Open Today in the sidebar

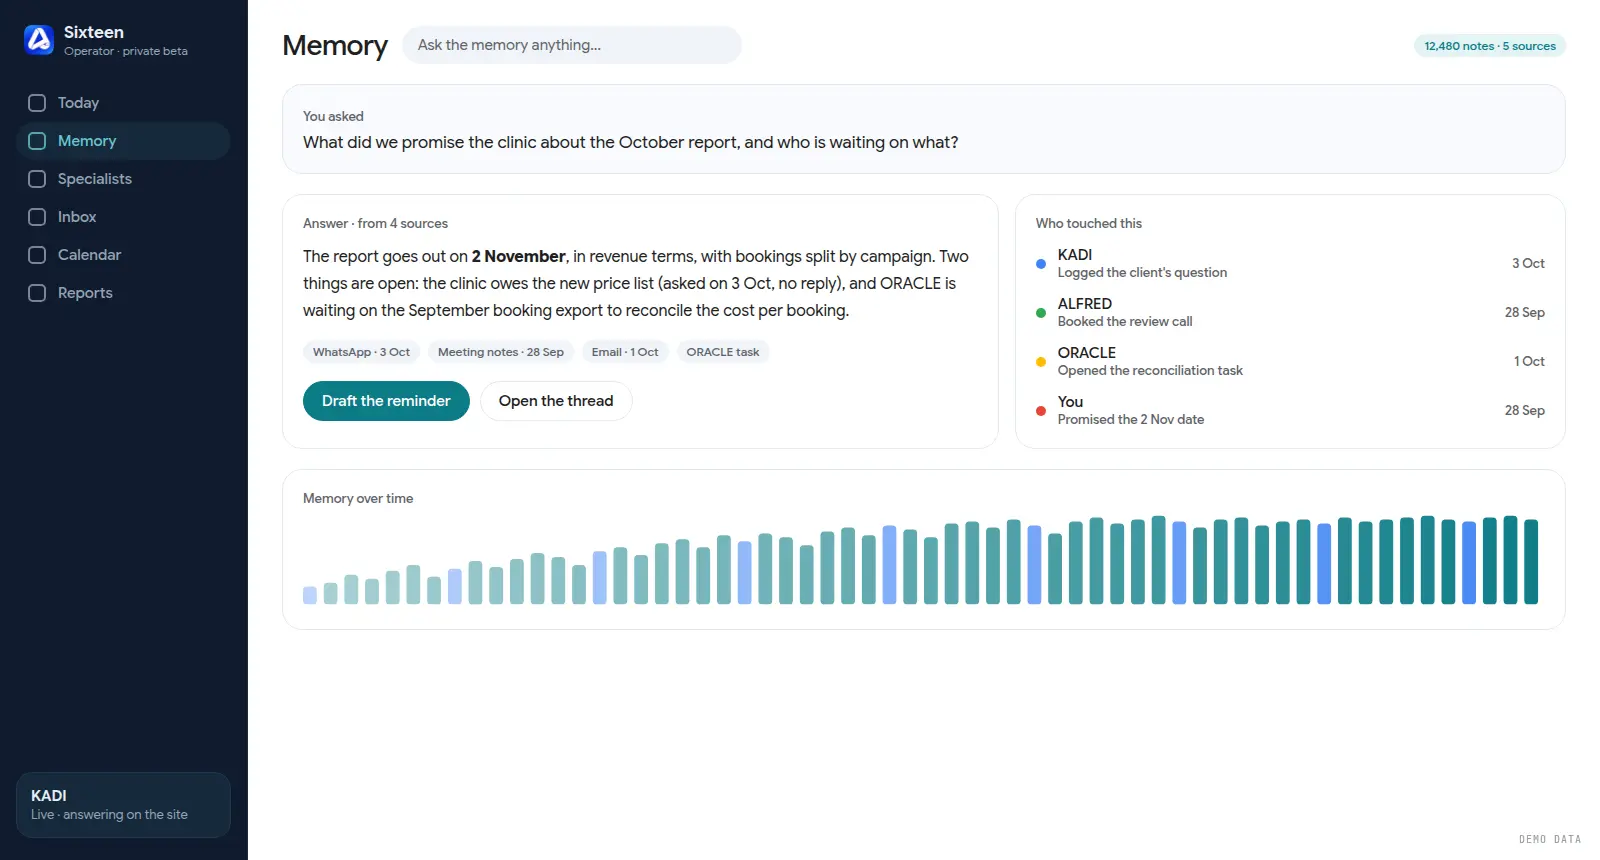(123, 103)
